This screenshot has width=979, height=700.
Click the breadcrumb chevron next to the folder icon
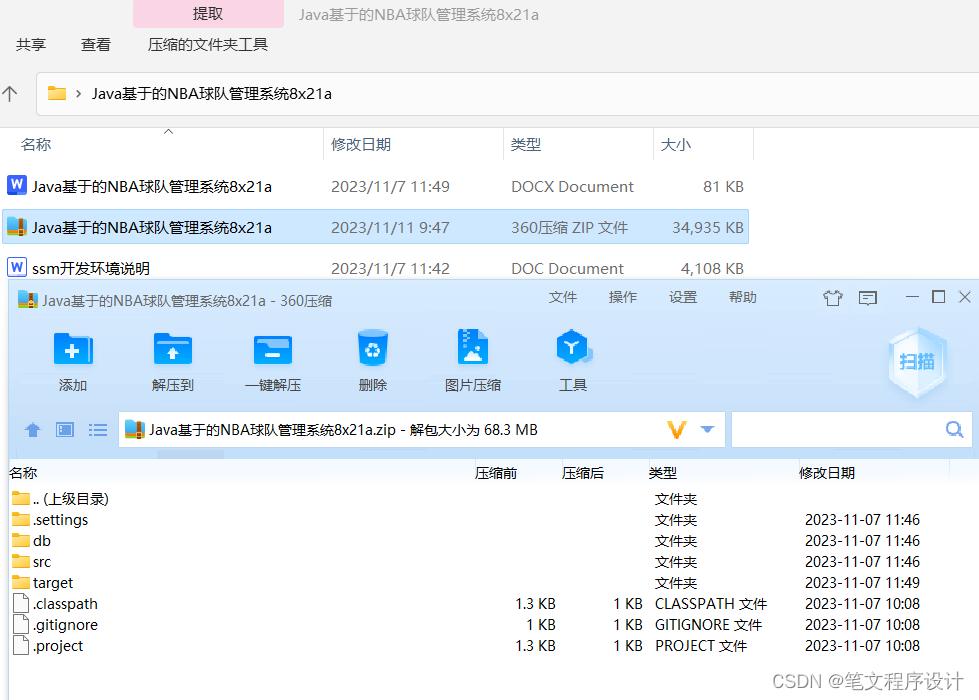pyautogui.click(x=78, y=93)
